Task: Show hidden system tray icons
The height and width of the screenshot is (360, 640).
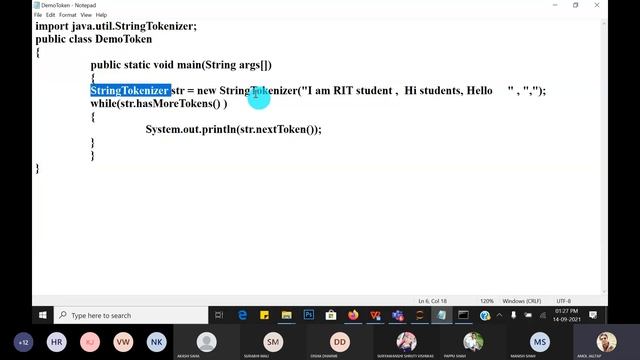Action: pos(499,315)
